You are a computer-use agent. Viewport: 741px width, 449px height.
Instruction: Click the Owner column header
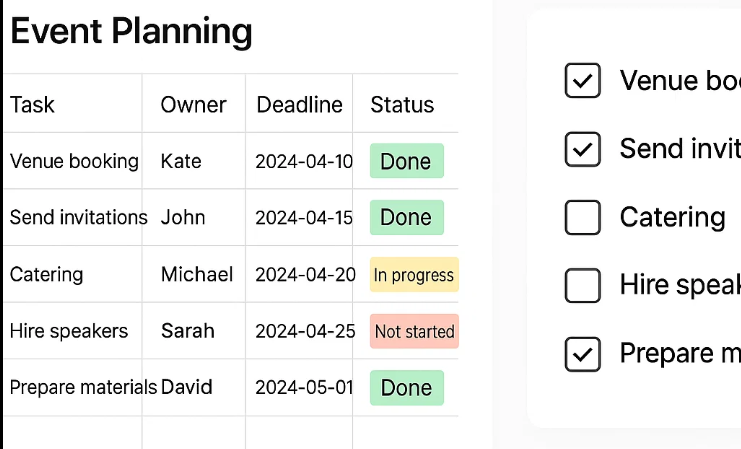pos(194,104)
